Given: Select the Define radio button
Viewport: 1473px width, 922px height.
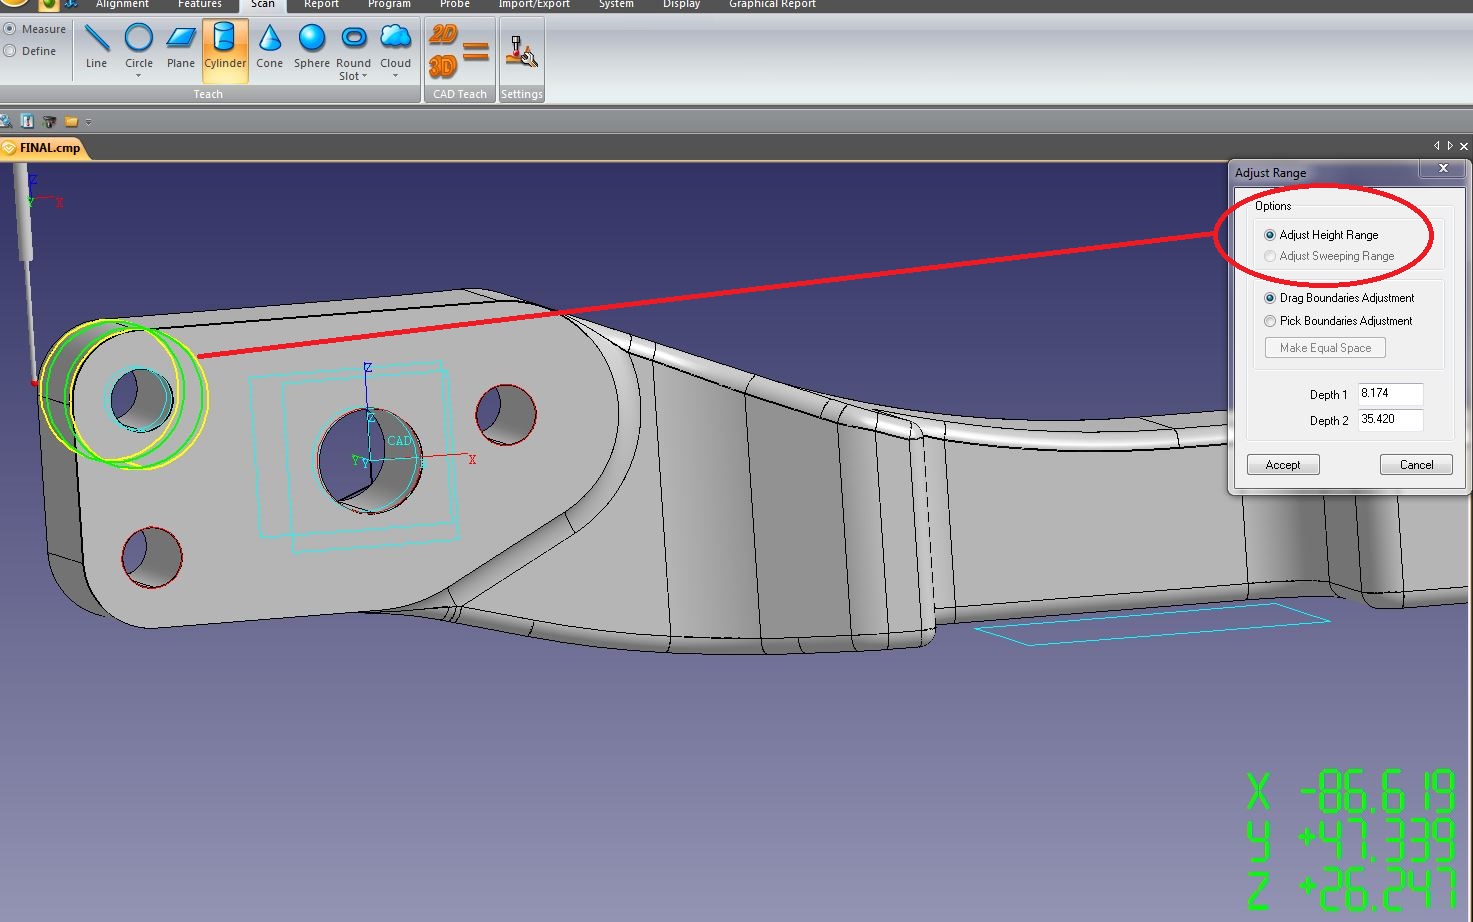Looking at the screenshot, I should (x=11, y=51).
